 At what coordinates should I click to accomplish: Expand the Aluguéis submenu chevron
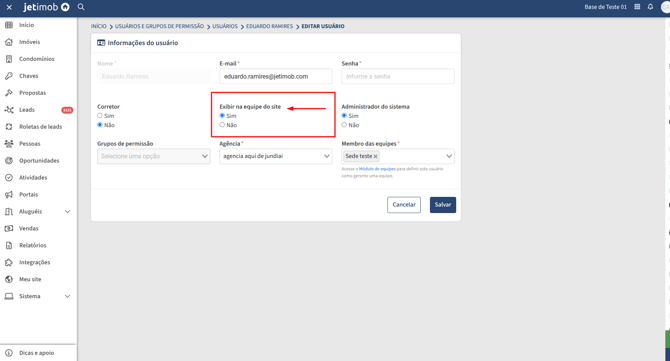pyautogui.click(x=68, y=211)
